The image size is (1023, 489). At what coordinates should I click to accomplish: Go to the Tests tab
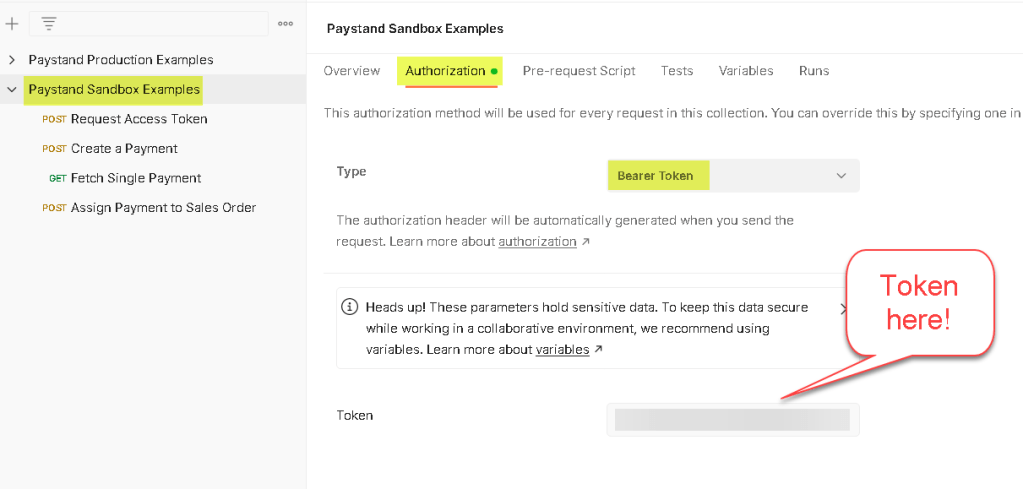click(x=677, y=71)
